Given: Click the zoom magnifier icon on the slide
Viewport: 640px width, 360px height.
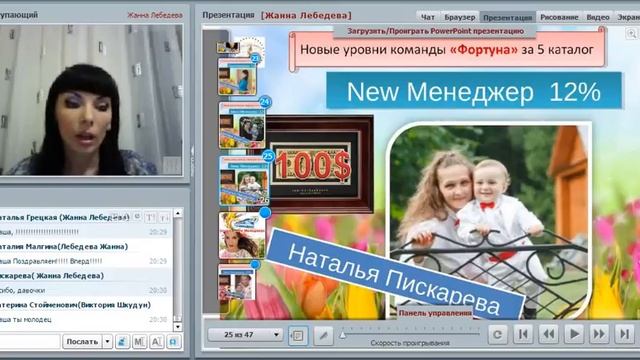Looking at the screenshot, I should click(632, 34).
